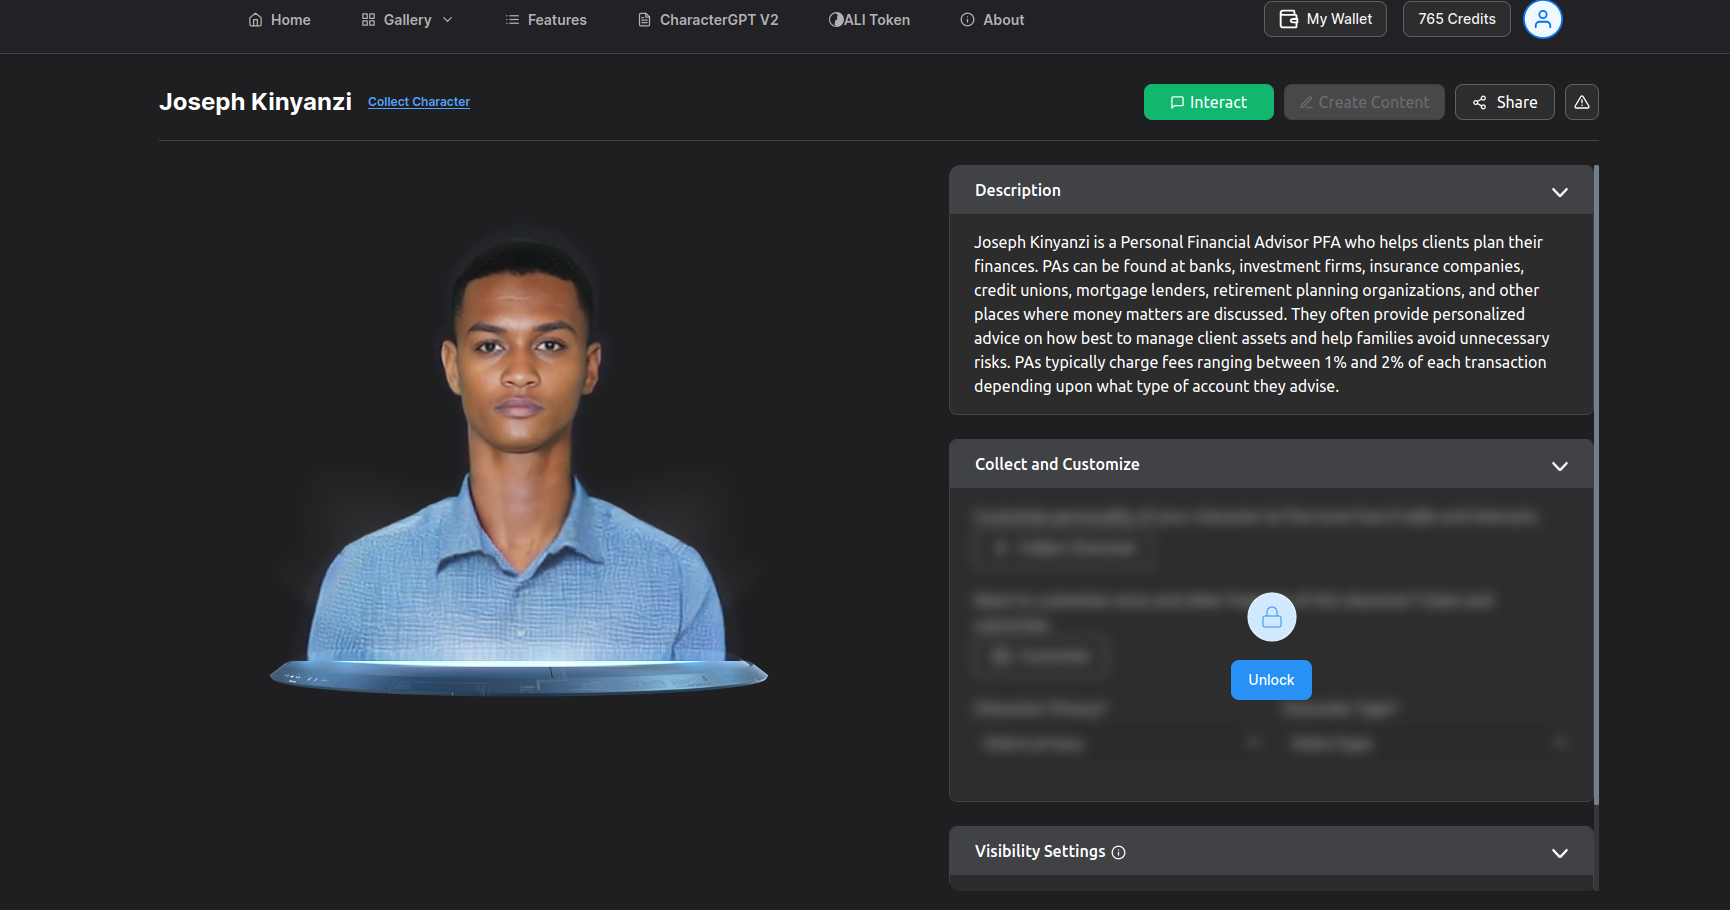Click the Home house icon

tap(256, 20)
